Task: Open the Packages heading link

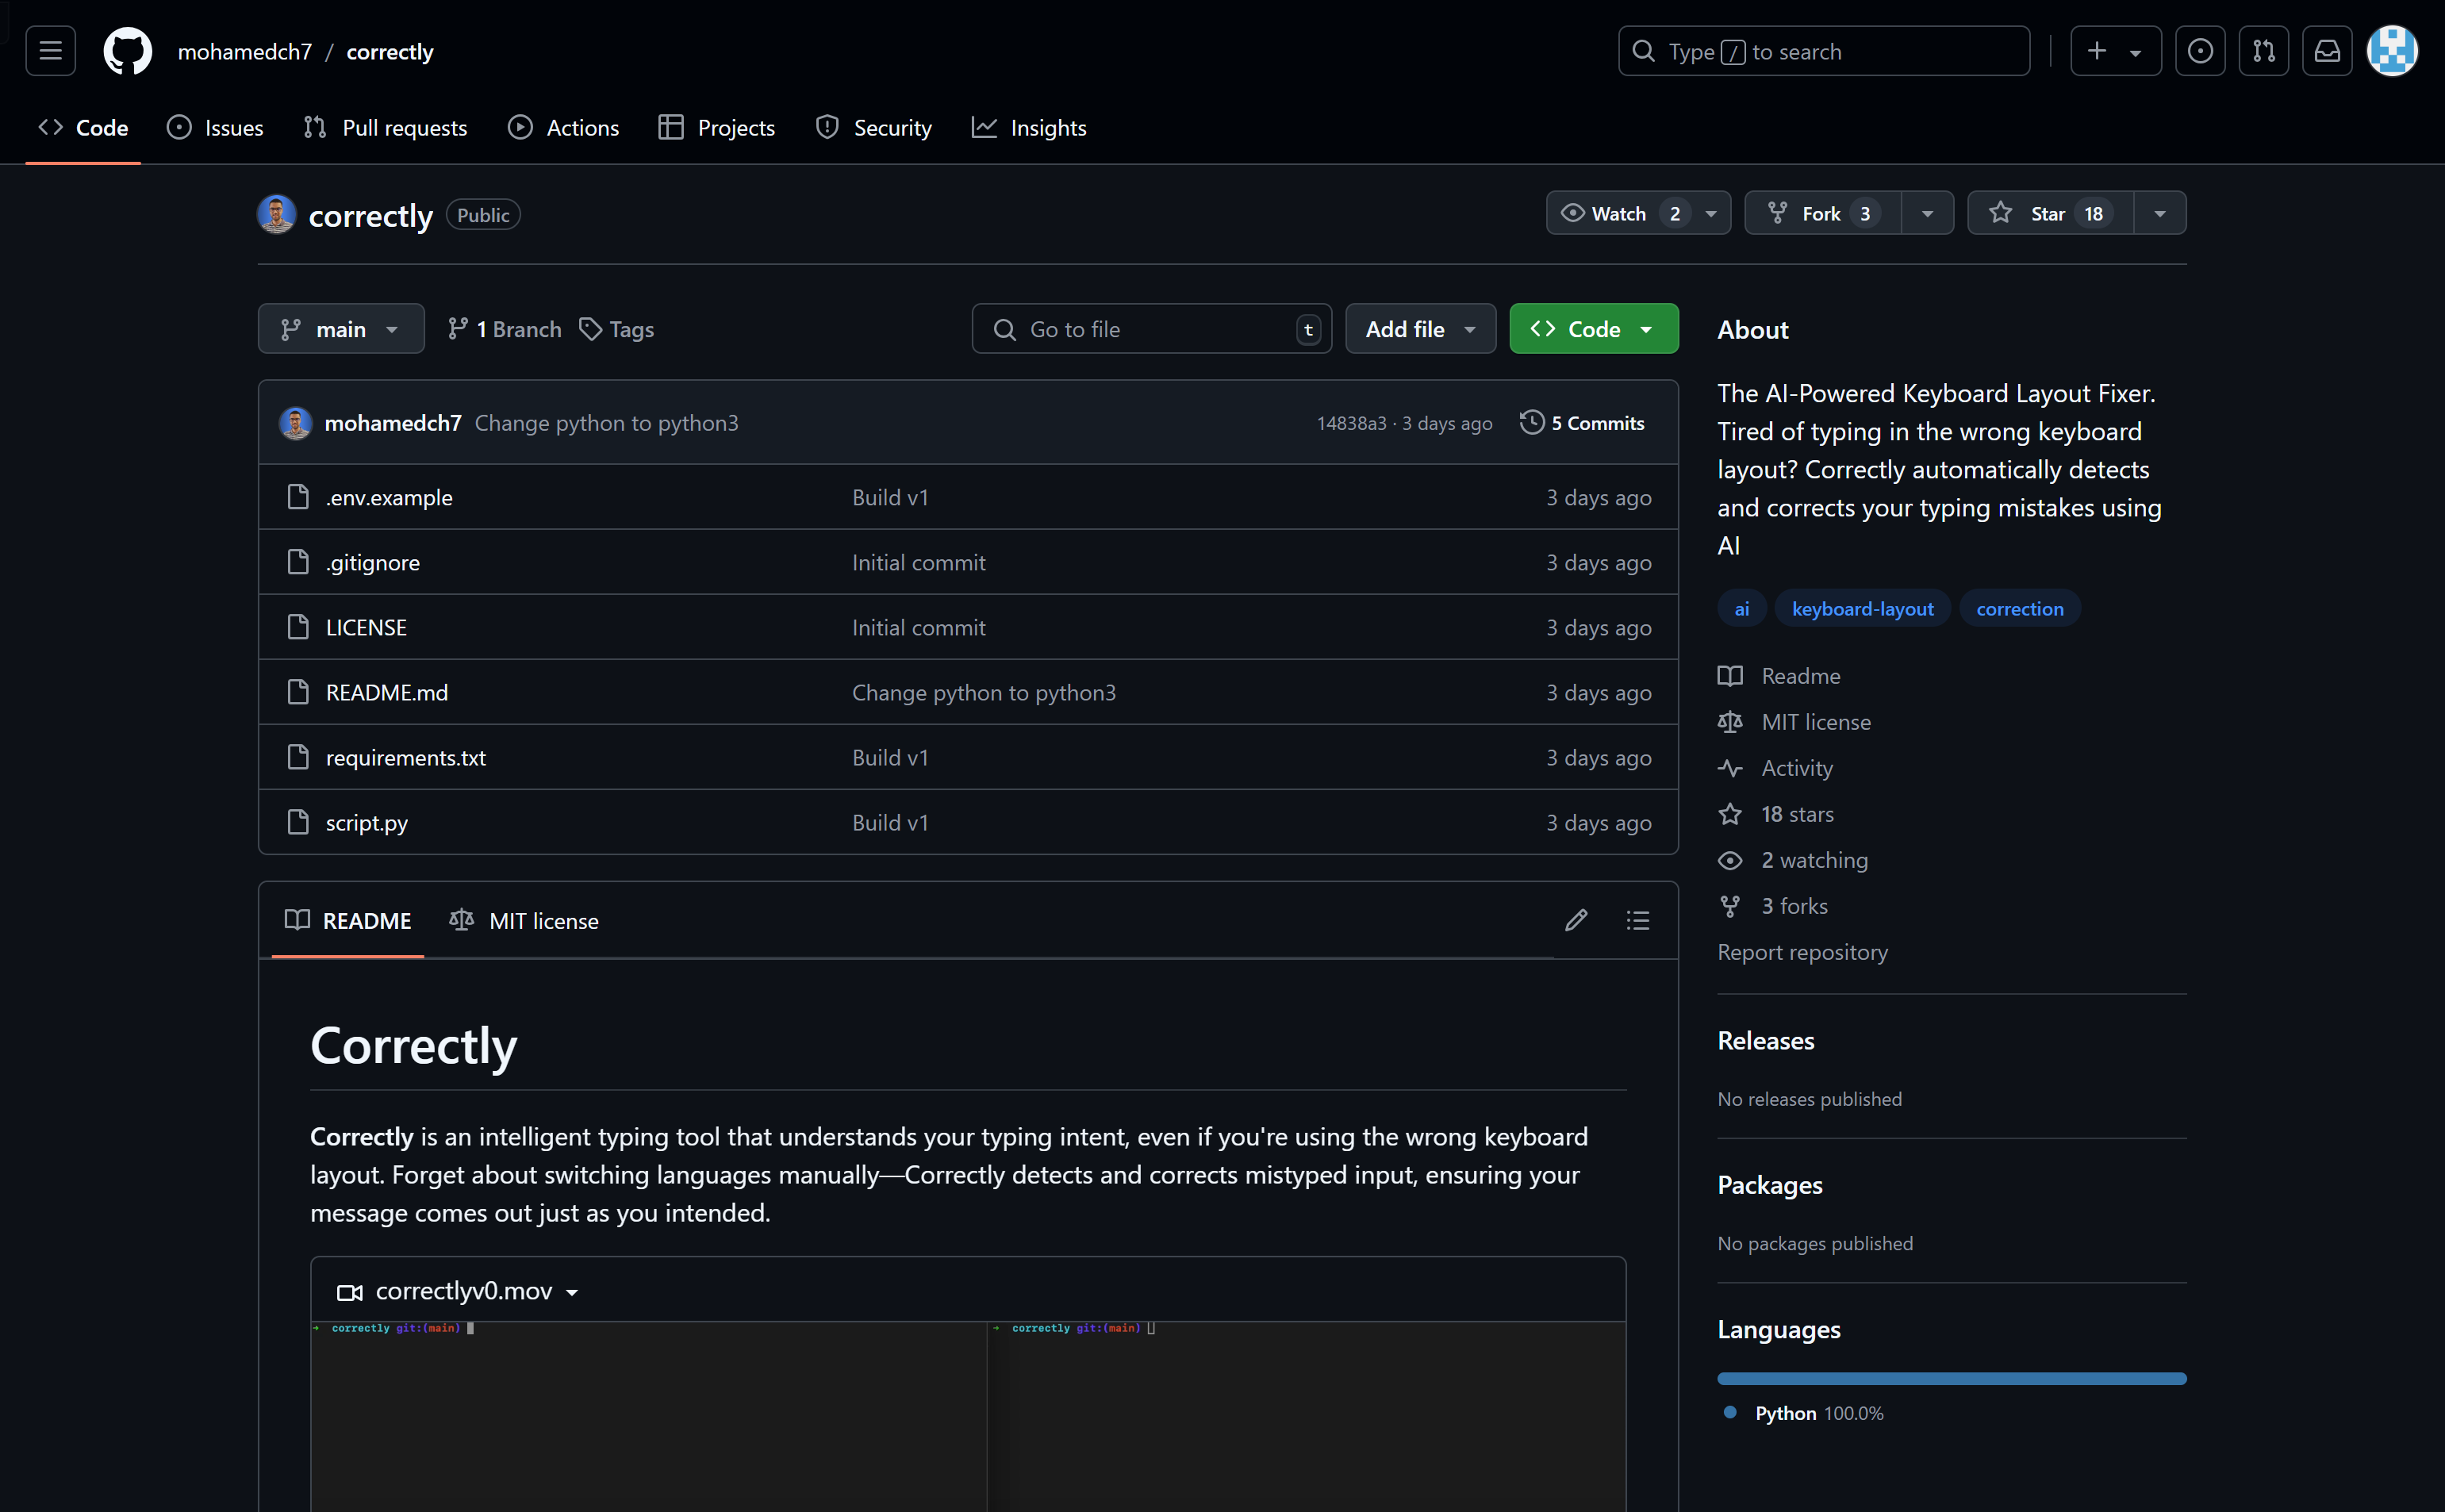Action: pyautogui.click(x=1770, y=1185)
